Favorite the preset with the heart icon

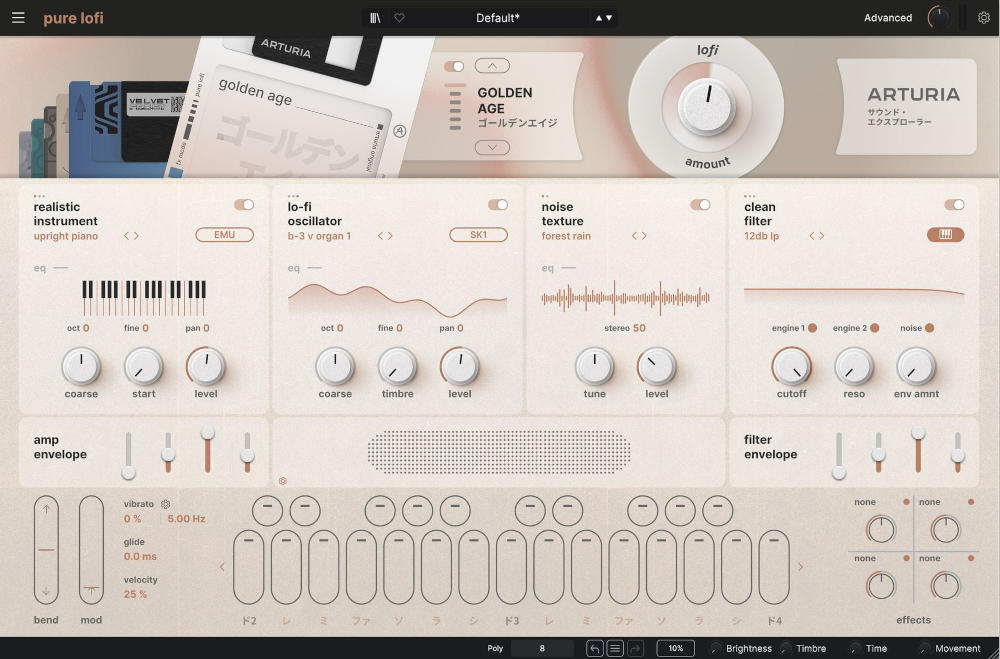point(399,18)
